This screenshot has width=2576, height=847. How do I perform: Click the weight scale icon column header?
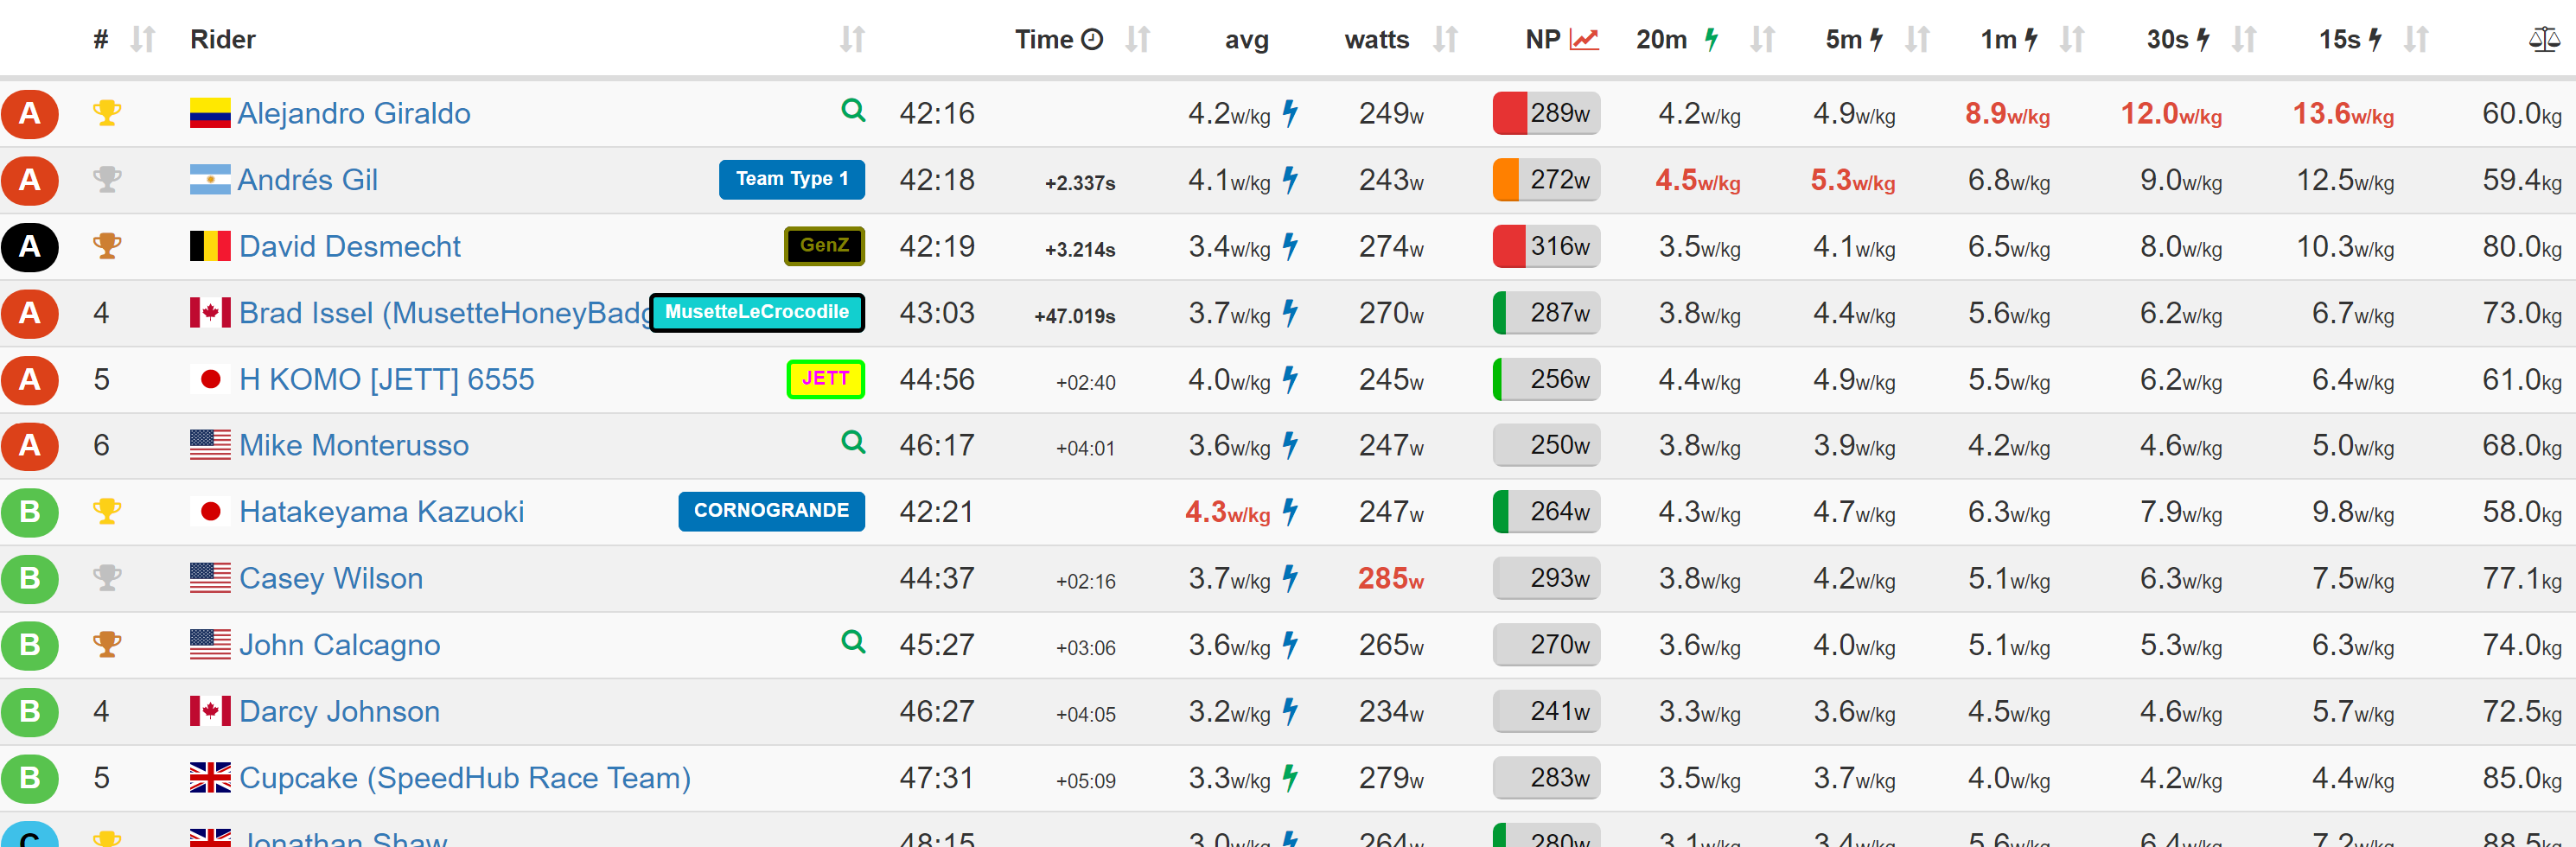pos(2543,40)
